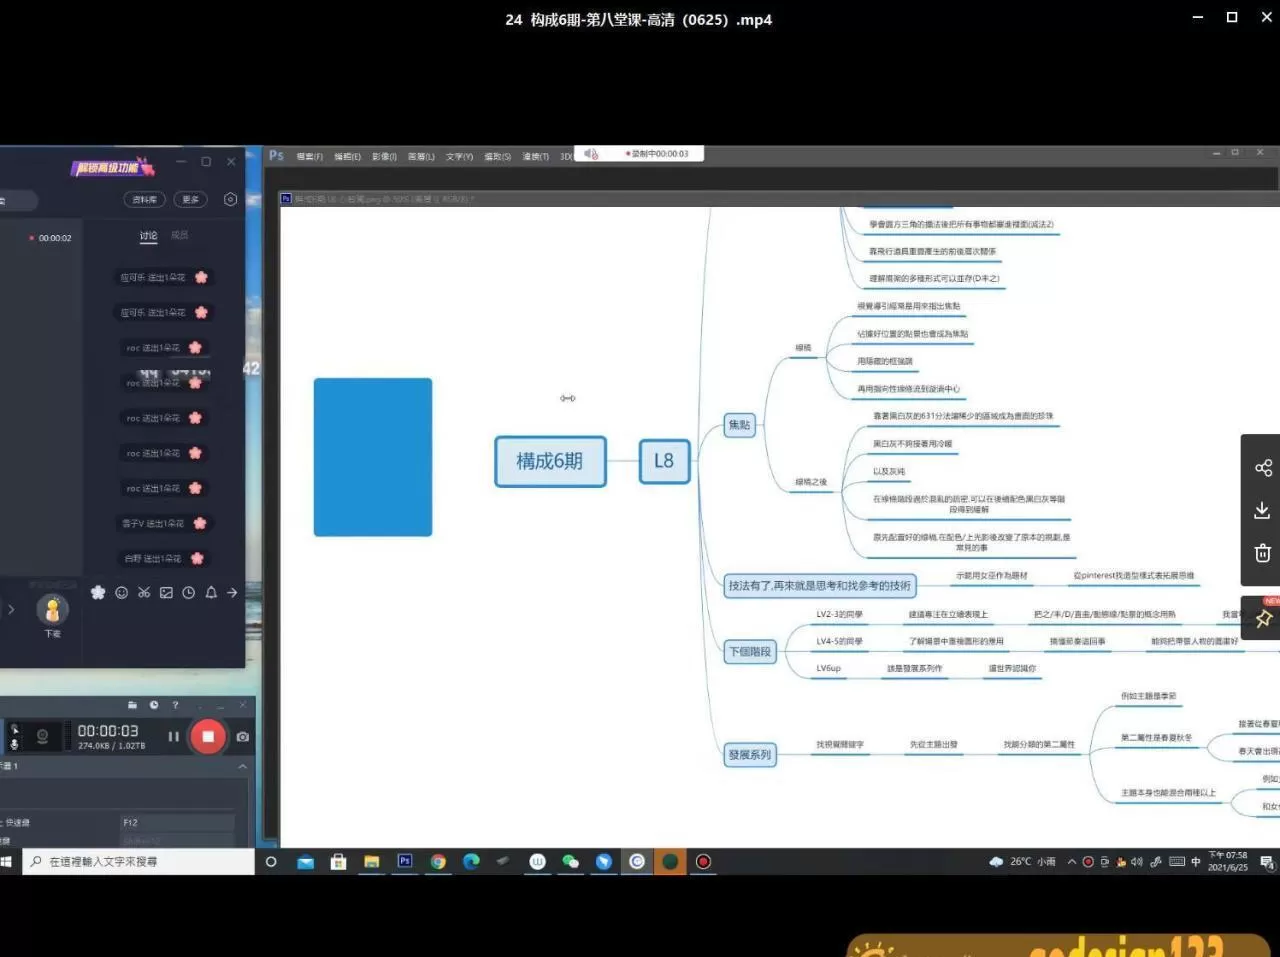The image size is (1280, 957).
Task: Open the recorder's schedule clock icon
Action: (x=154, y=705)
